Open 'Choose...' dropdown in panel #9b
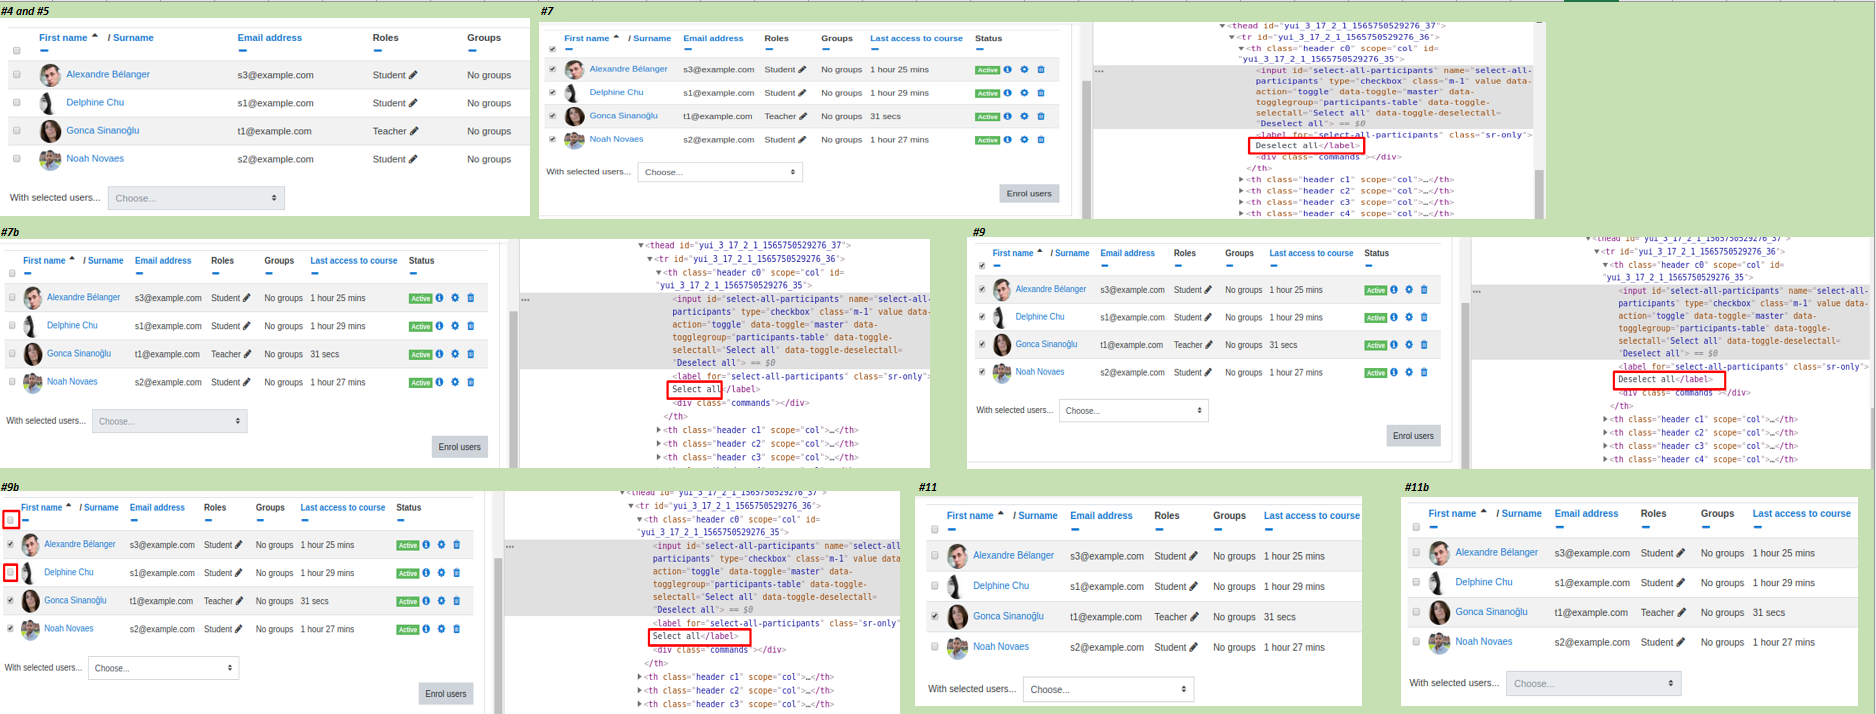The width and height of the screenshot is (1876, 714). point(163,668)
